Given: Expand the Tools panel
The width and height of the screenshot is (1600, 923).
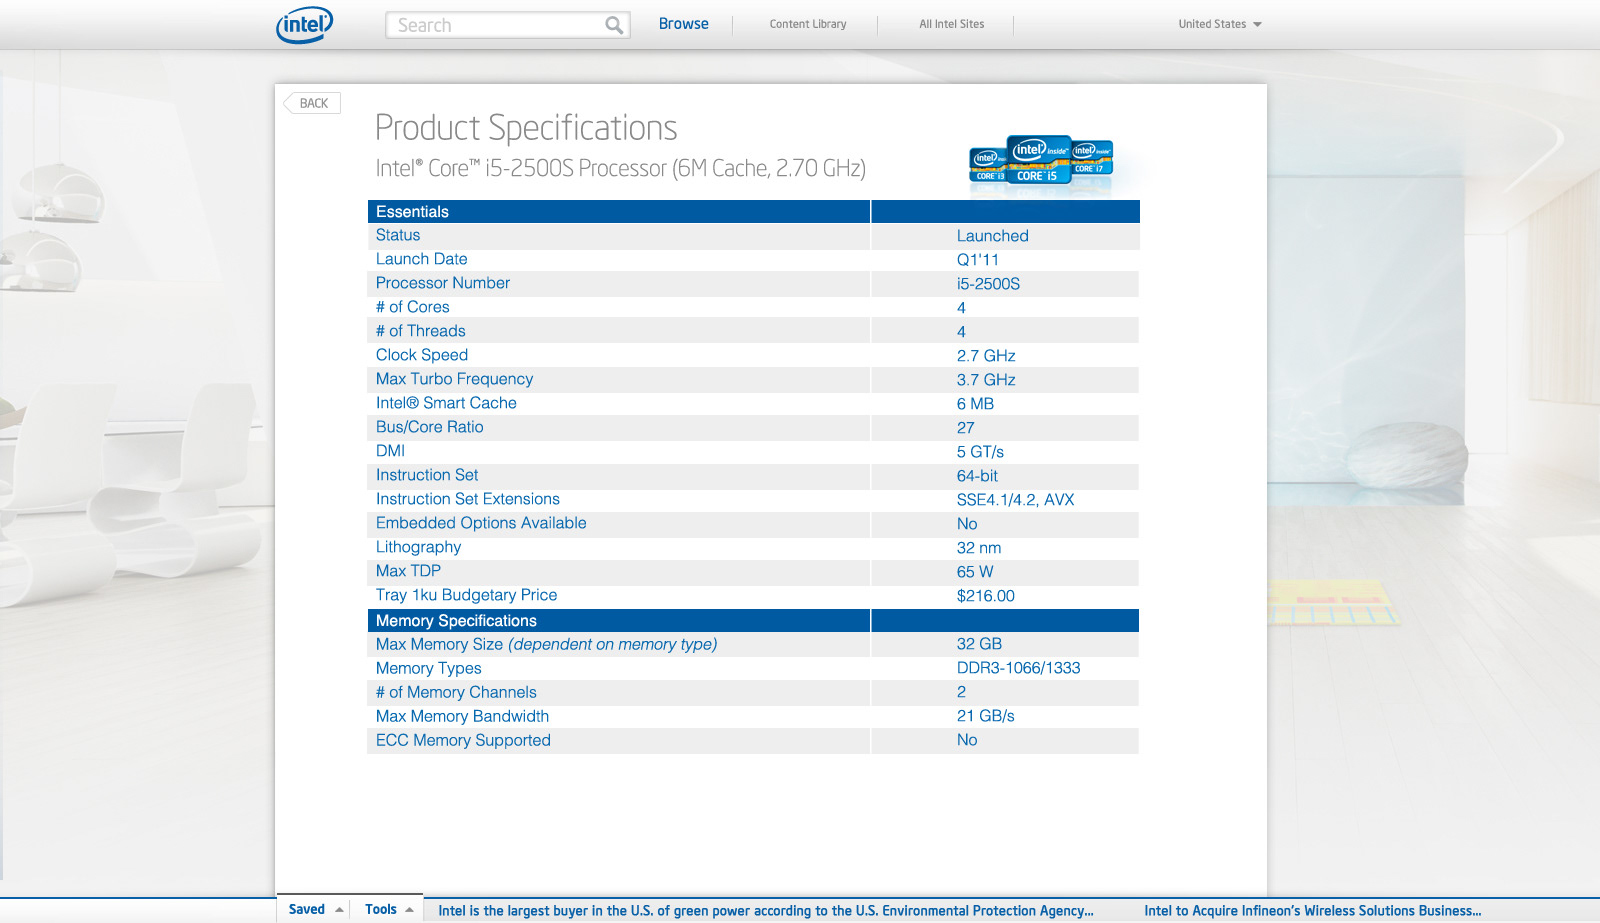Looking at the screenshot, I should click(x=389, y=909).
